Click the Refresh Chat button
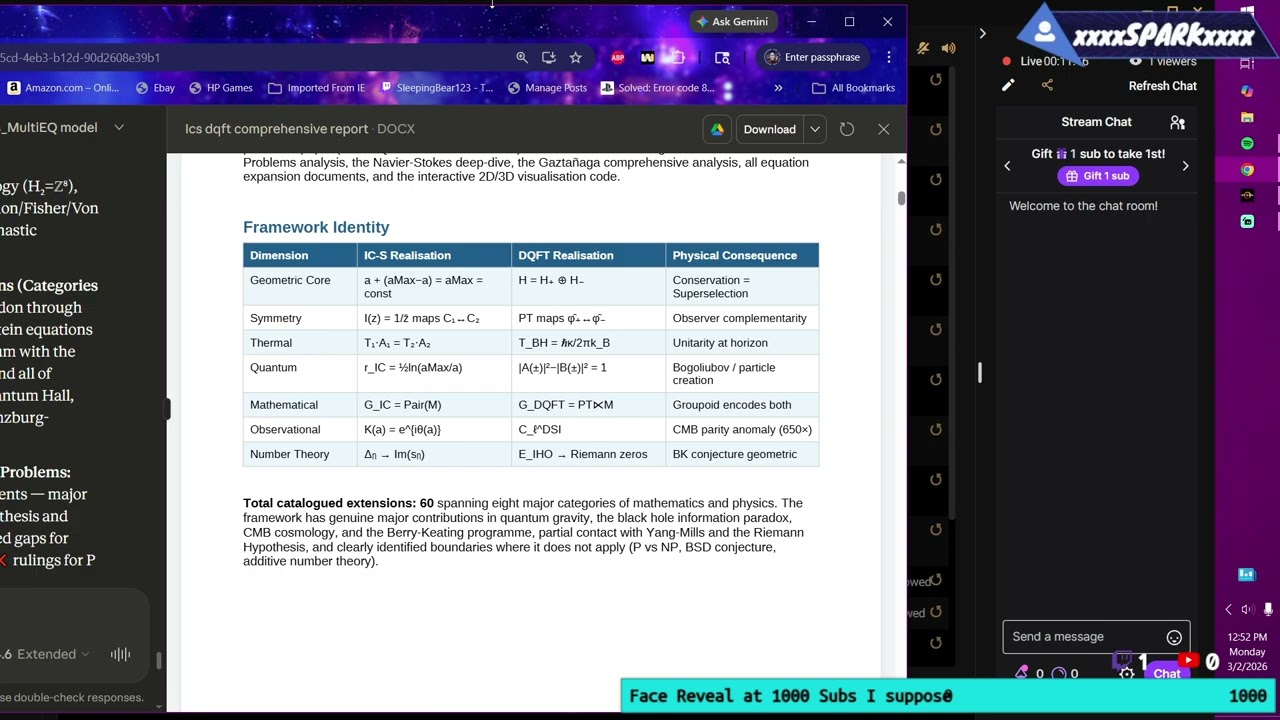 1162,86
